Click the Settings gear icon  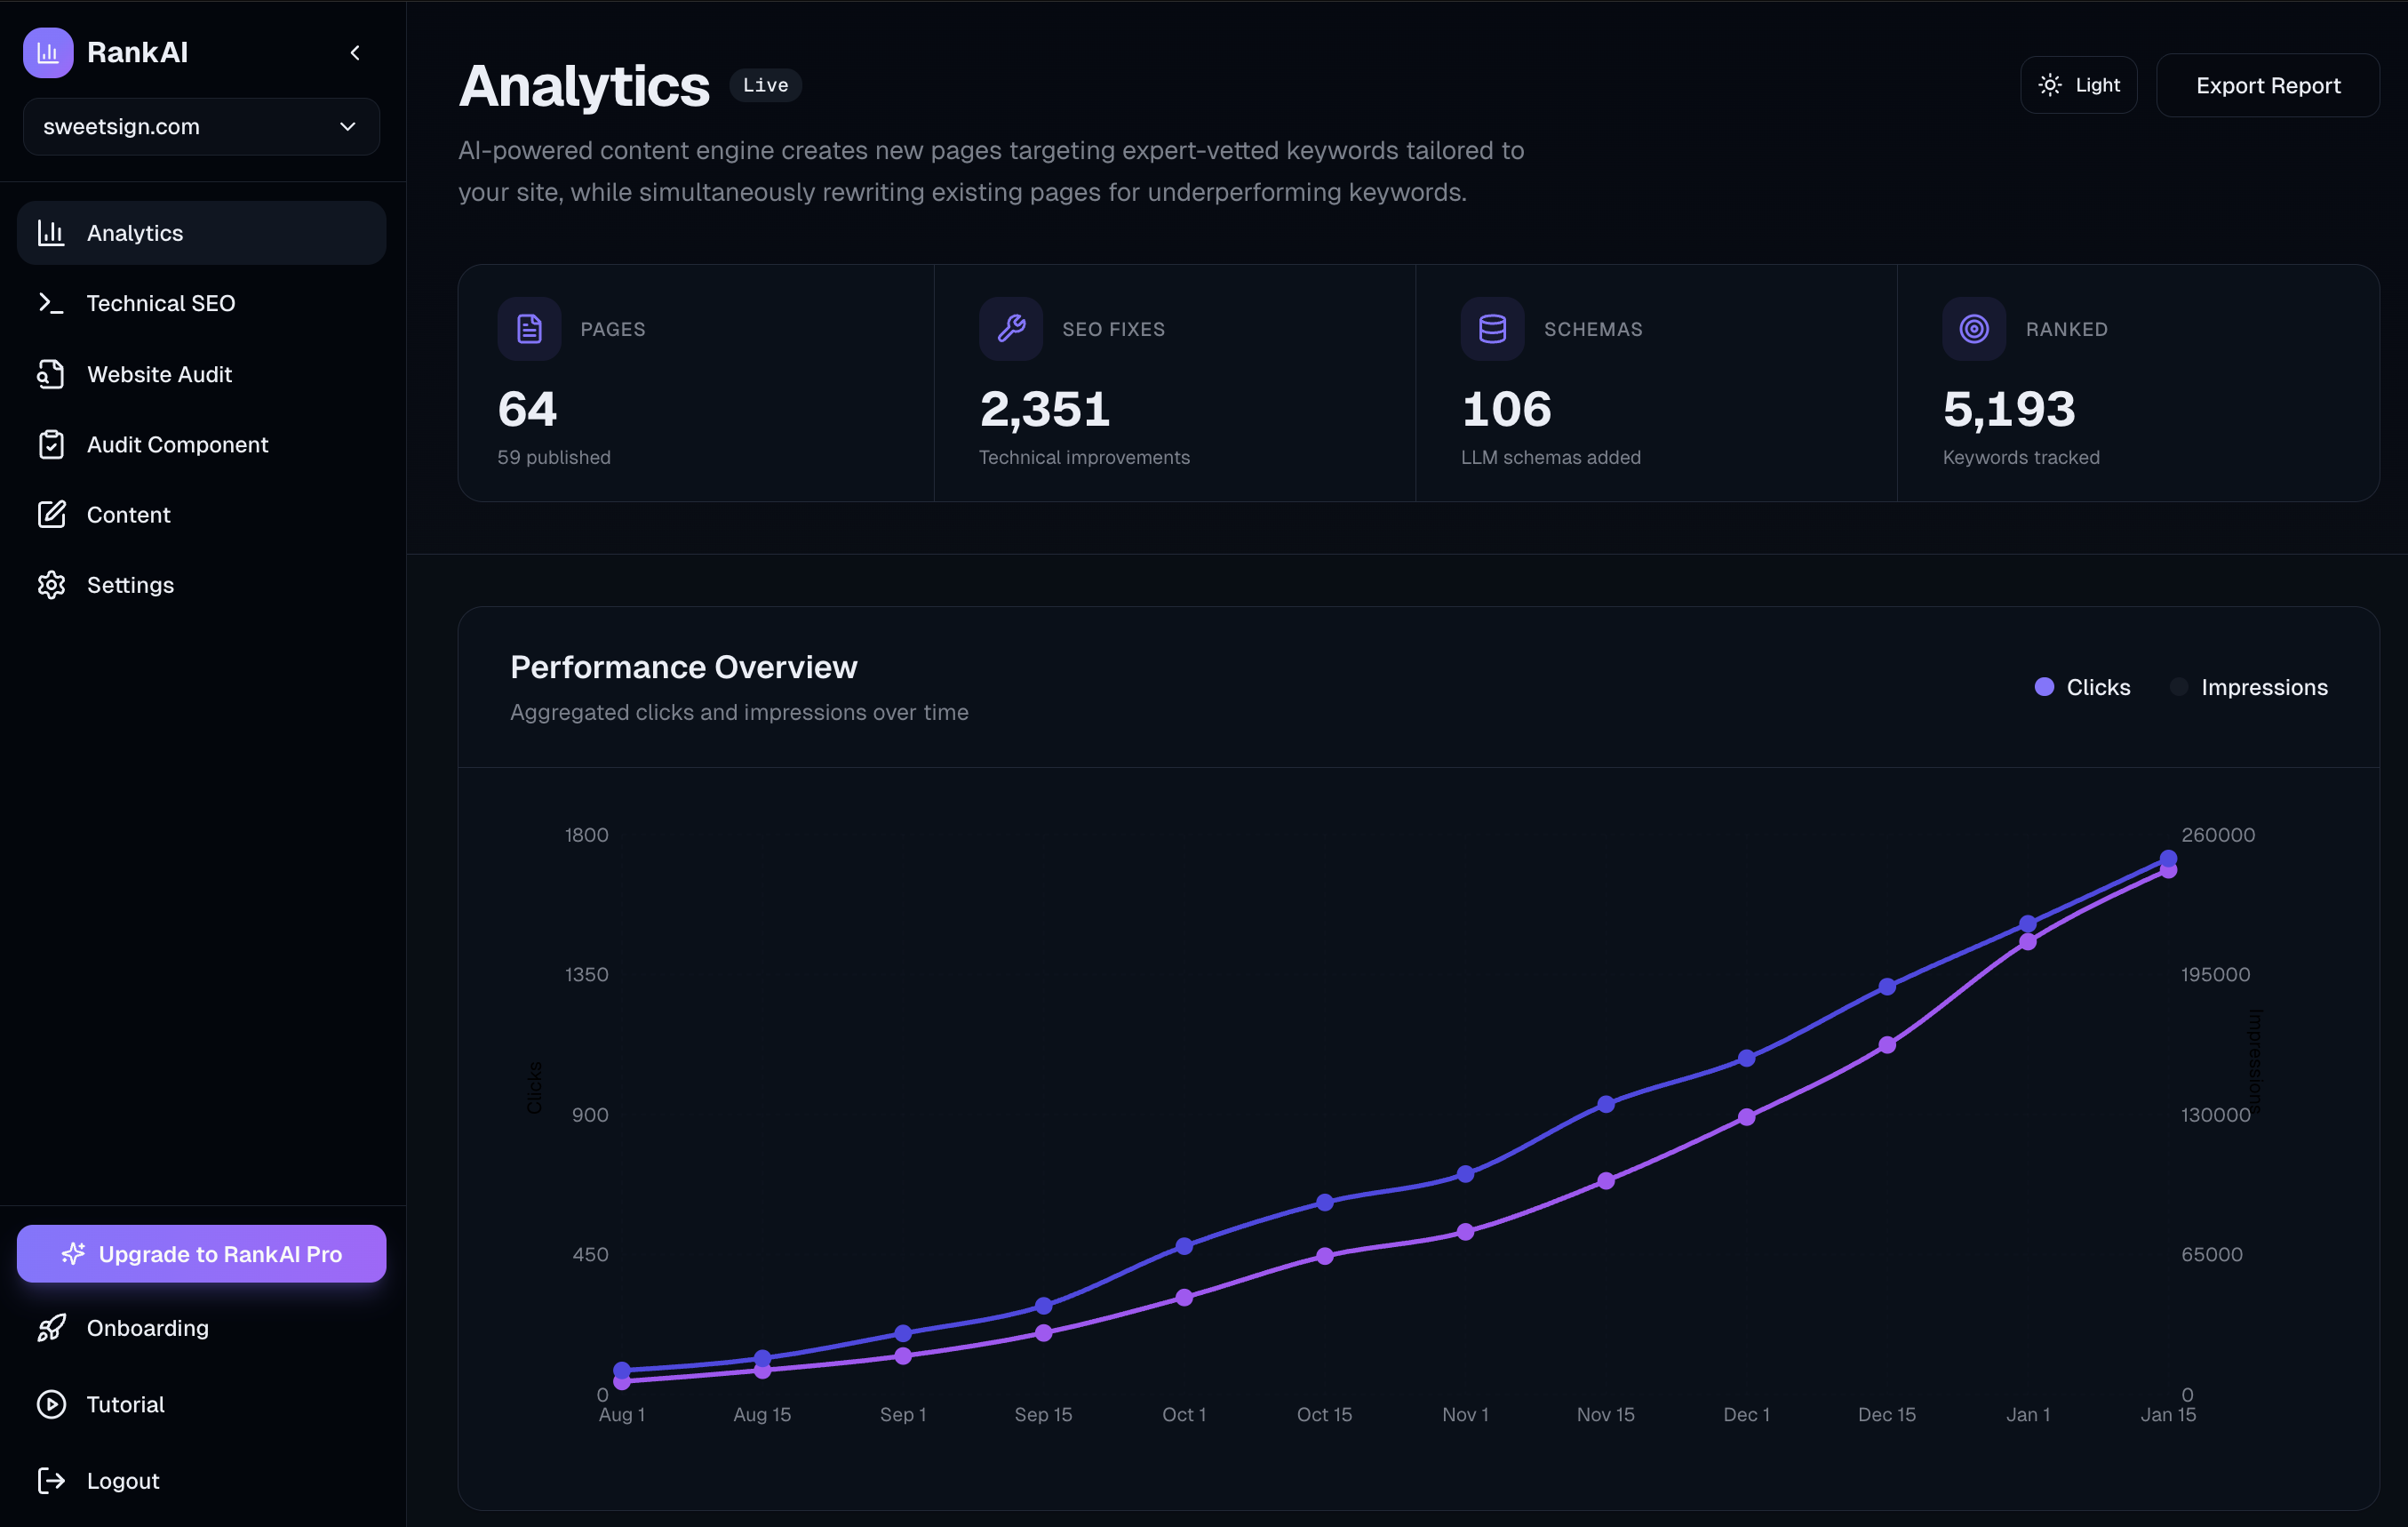pos(52,585)
